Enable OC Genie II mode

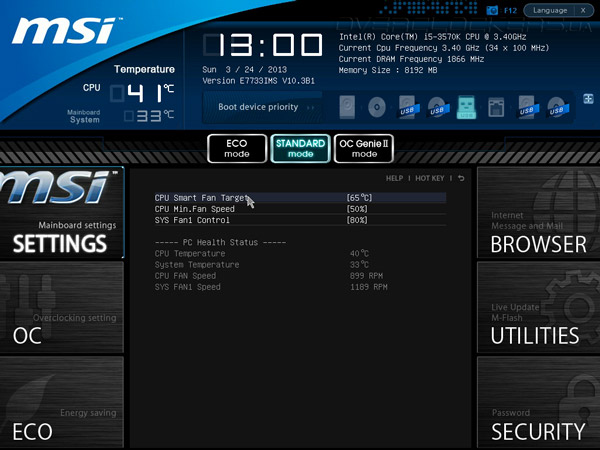coord(364,148)
